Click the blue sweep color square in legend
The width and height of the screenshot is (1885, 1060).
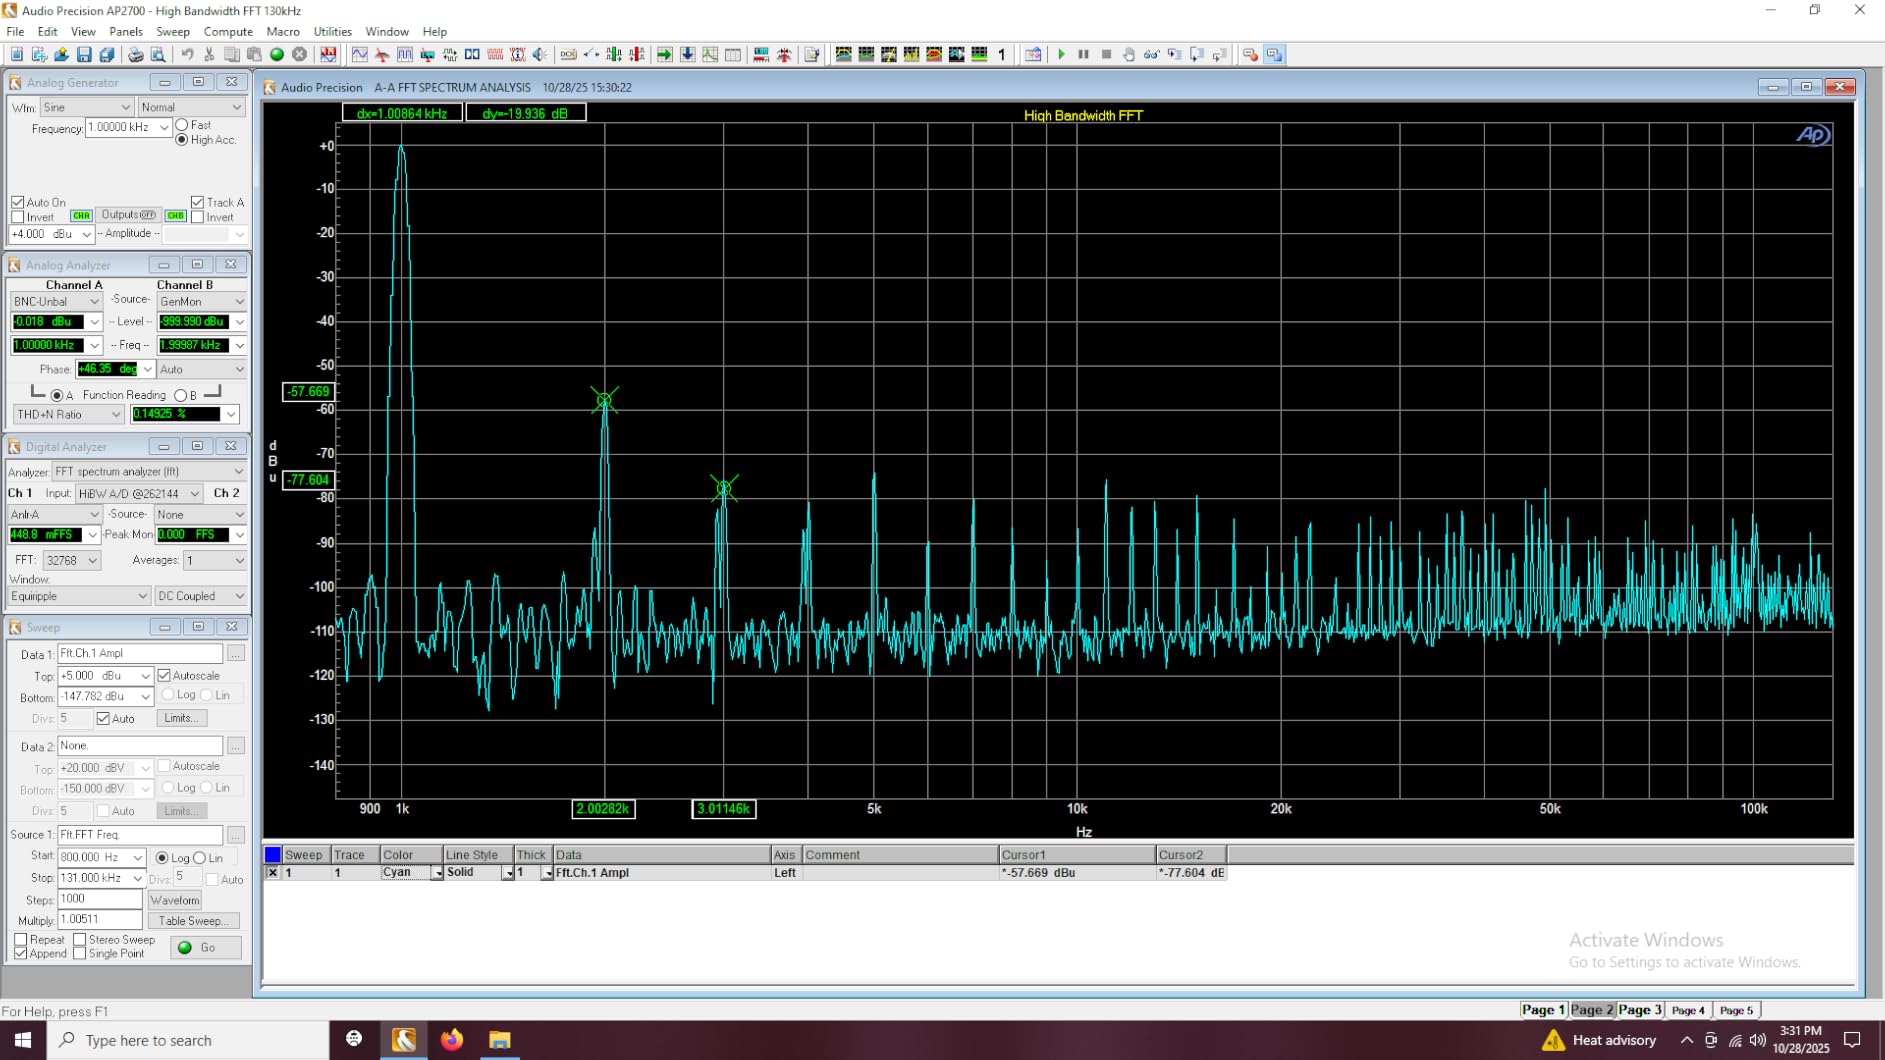coord(272,855)
